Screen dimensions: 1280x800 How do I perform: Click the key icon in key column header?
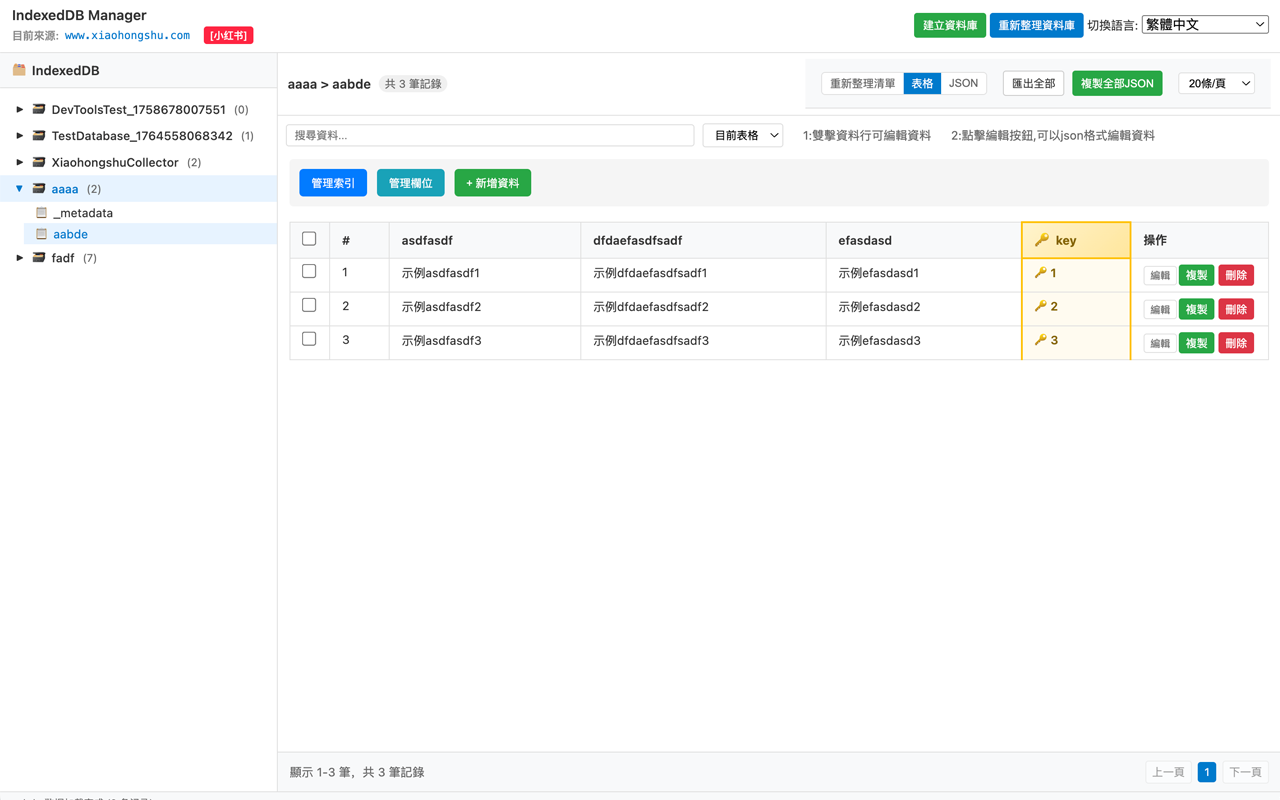(1042, 240)
